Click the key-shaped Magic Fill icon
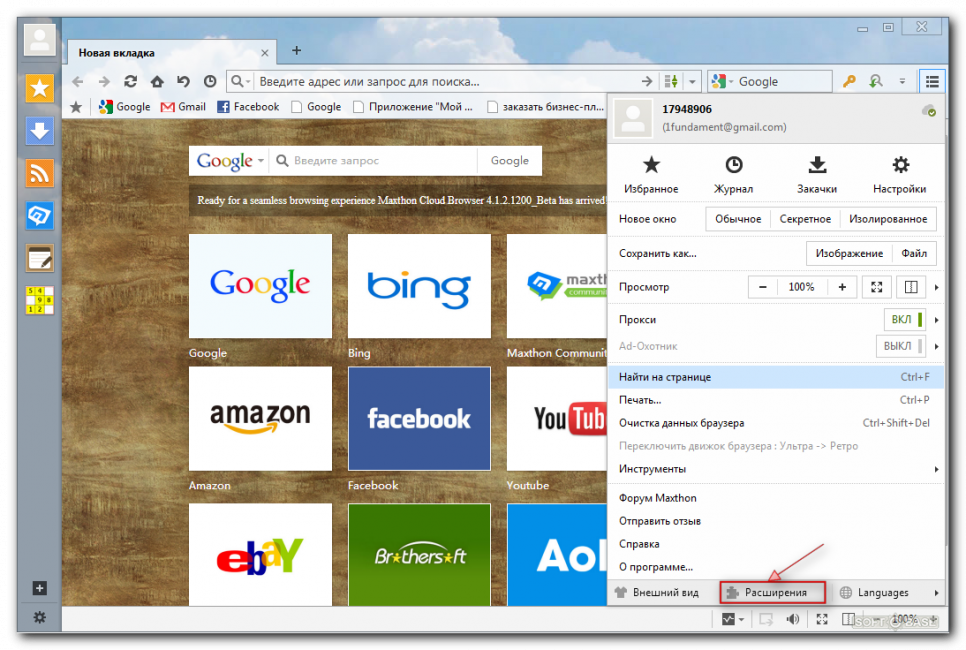The height and width of the screenshot is (650, 966). 850,81
